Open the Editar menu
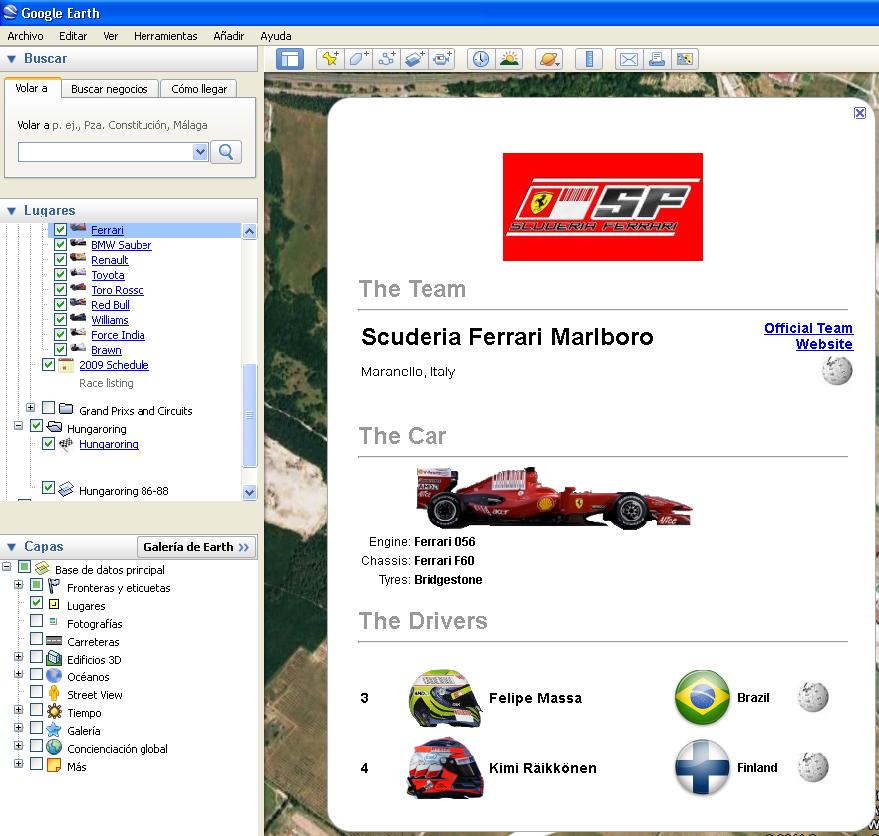The width and height of the screenshot is (879, 836). point(73,36)
